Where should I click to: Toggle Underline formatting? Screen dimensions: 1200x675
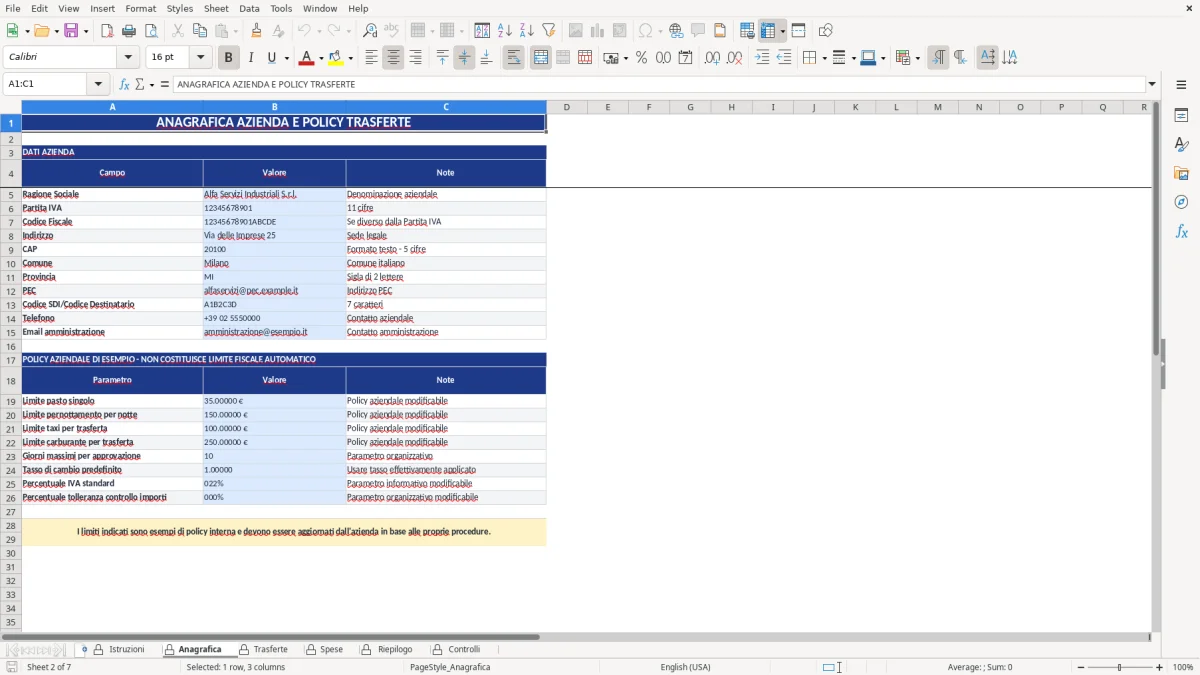point(272,58)
